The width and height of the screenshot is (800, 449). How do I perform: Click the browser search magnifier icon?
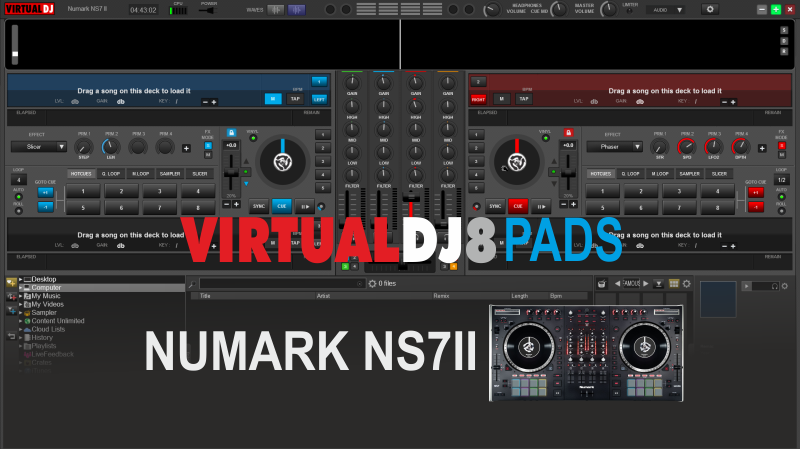point(192,284)
